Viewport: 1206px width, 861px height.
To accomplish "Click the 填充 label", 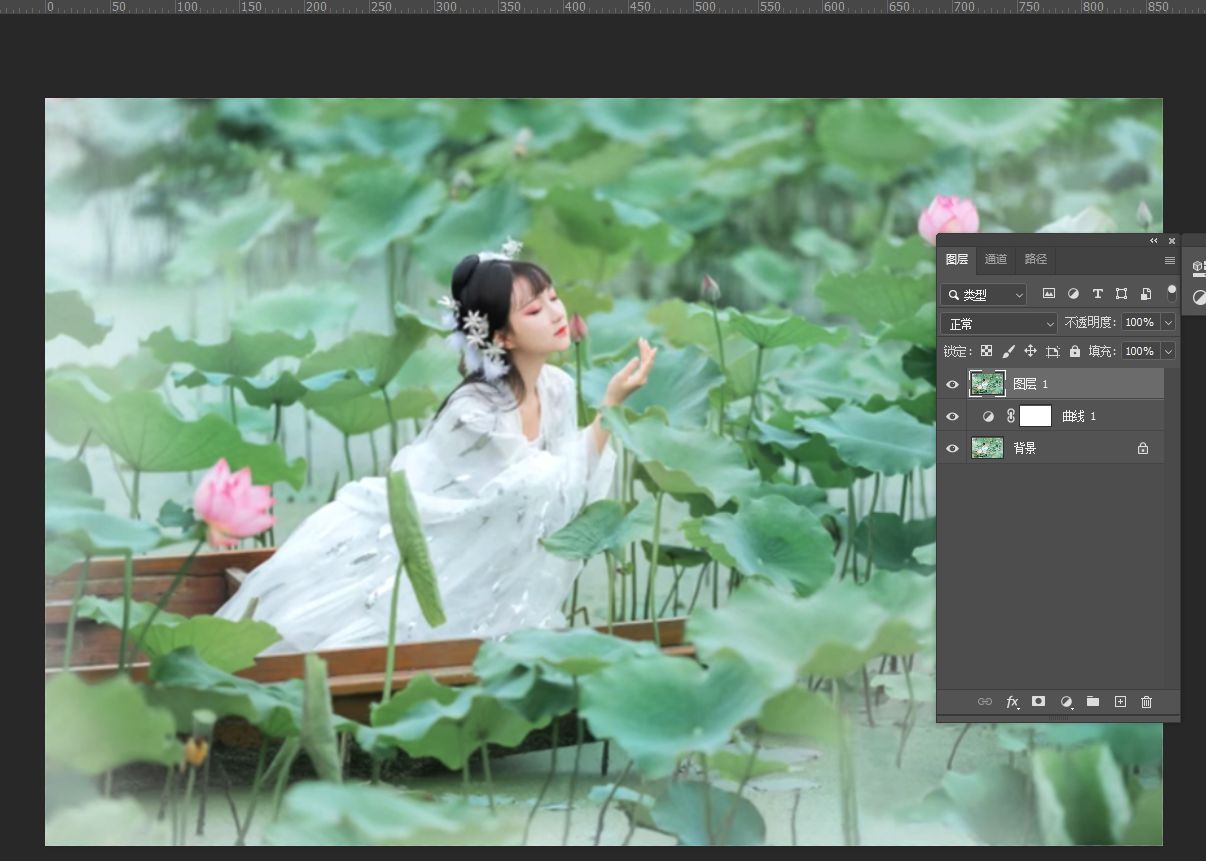I will pyautogui.click(x=1102, y=351).
